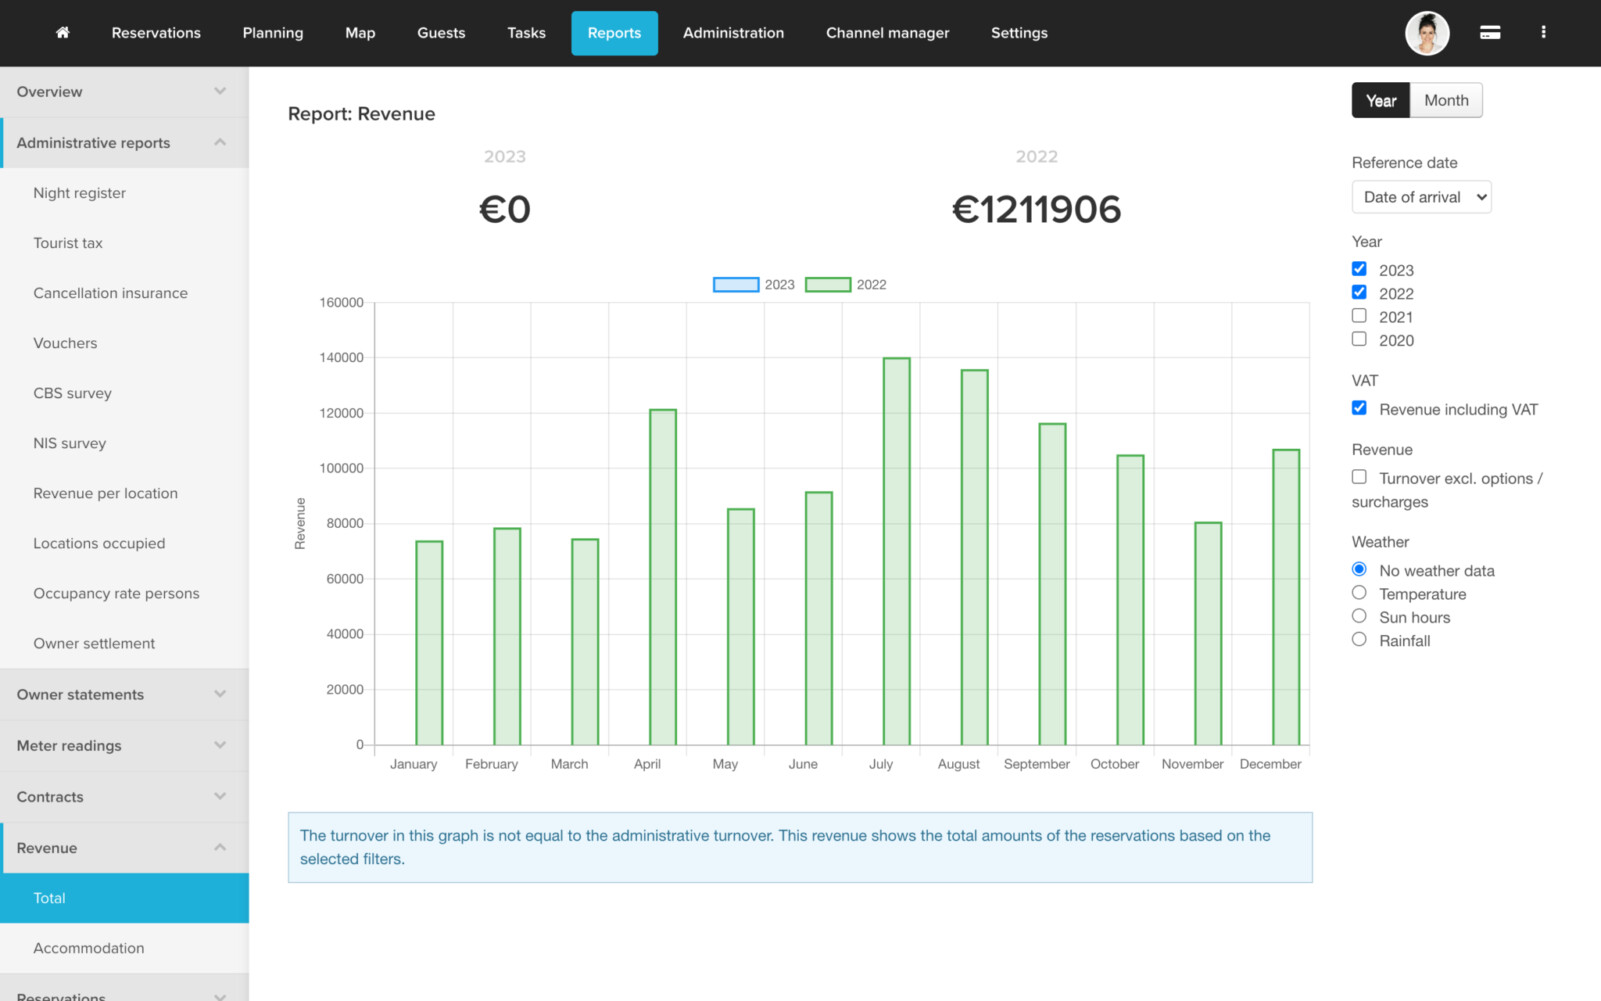Enable the 2021 year checkbox
Image resolution: width=1601 pixels, height=1001 pixels.
click(x=1358, y=316)
